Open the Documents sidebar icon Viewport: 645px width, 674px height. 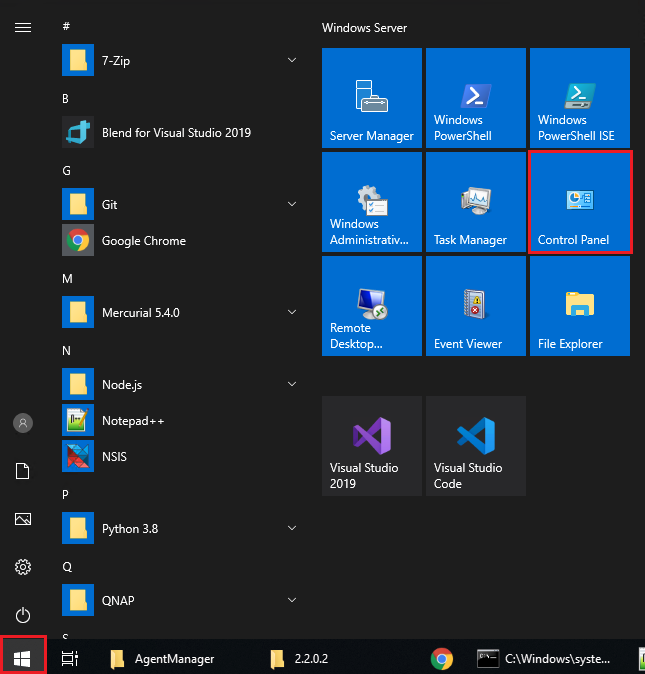click(x=23, y=471)
